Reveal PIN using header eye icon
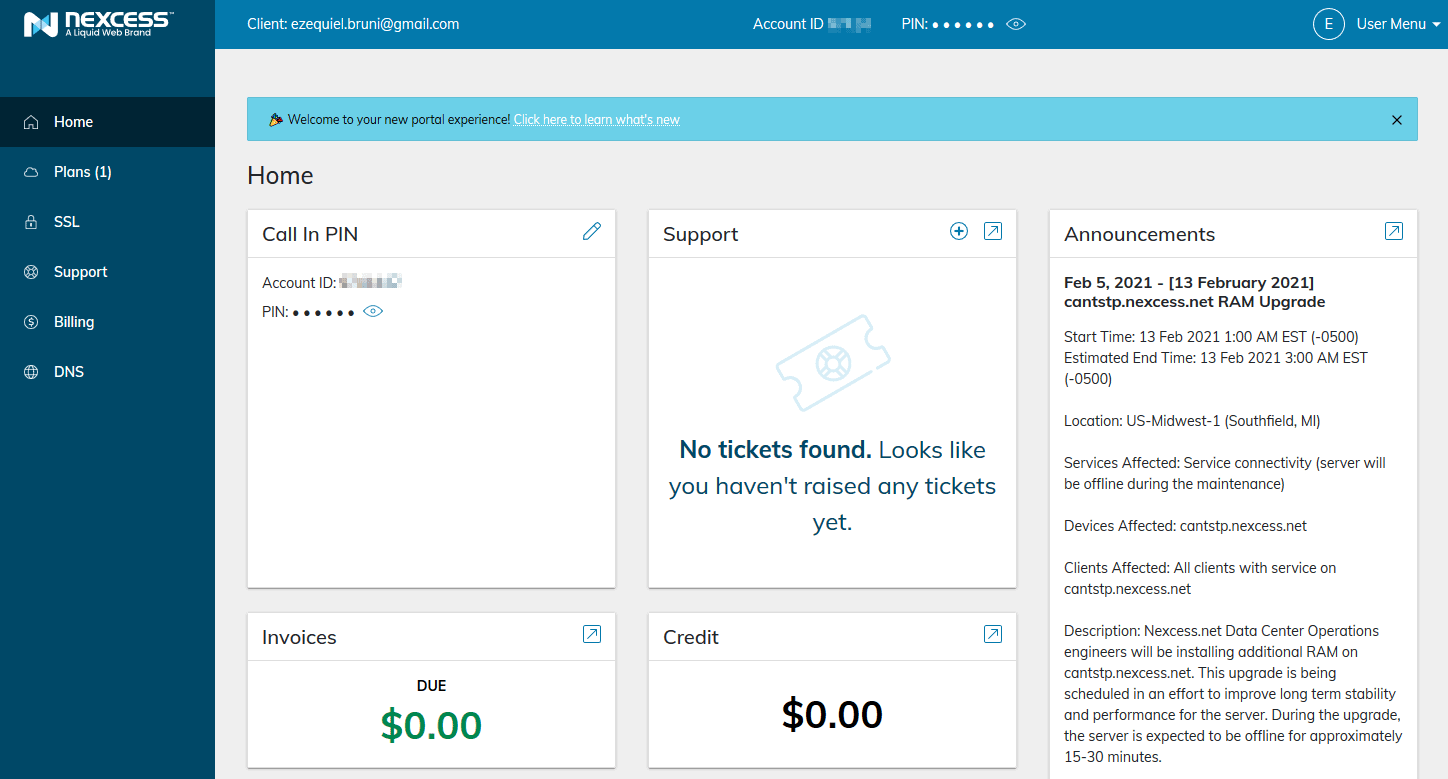1448x779 pixels. [x=1016, y=24]
